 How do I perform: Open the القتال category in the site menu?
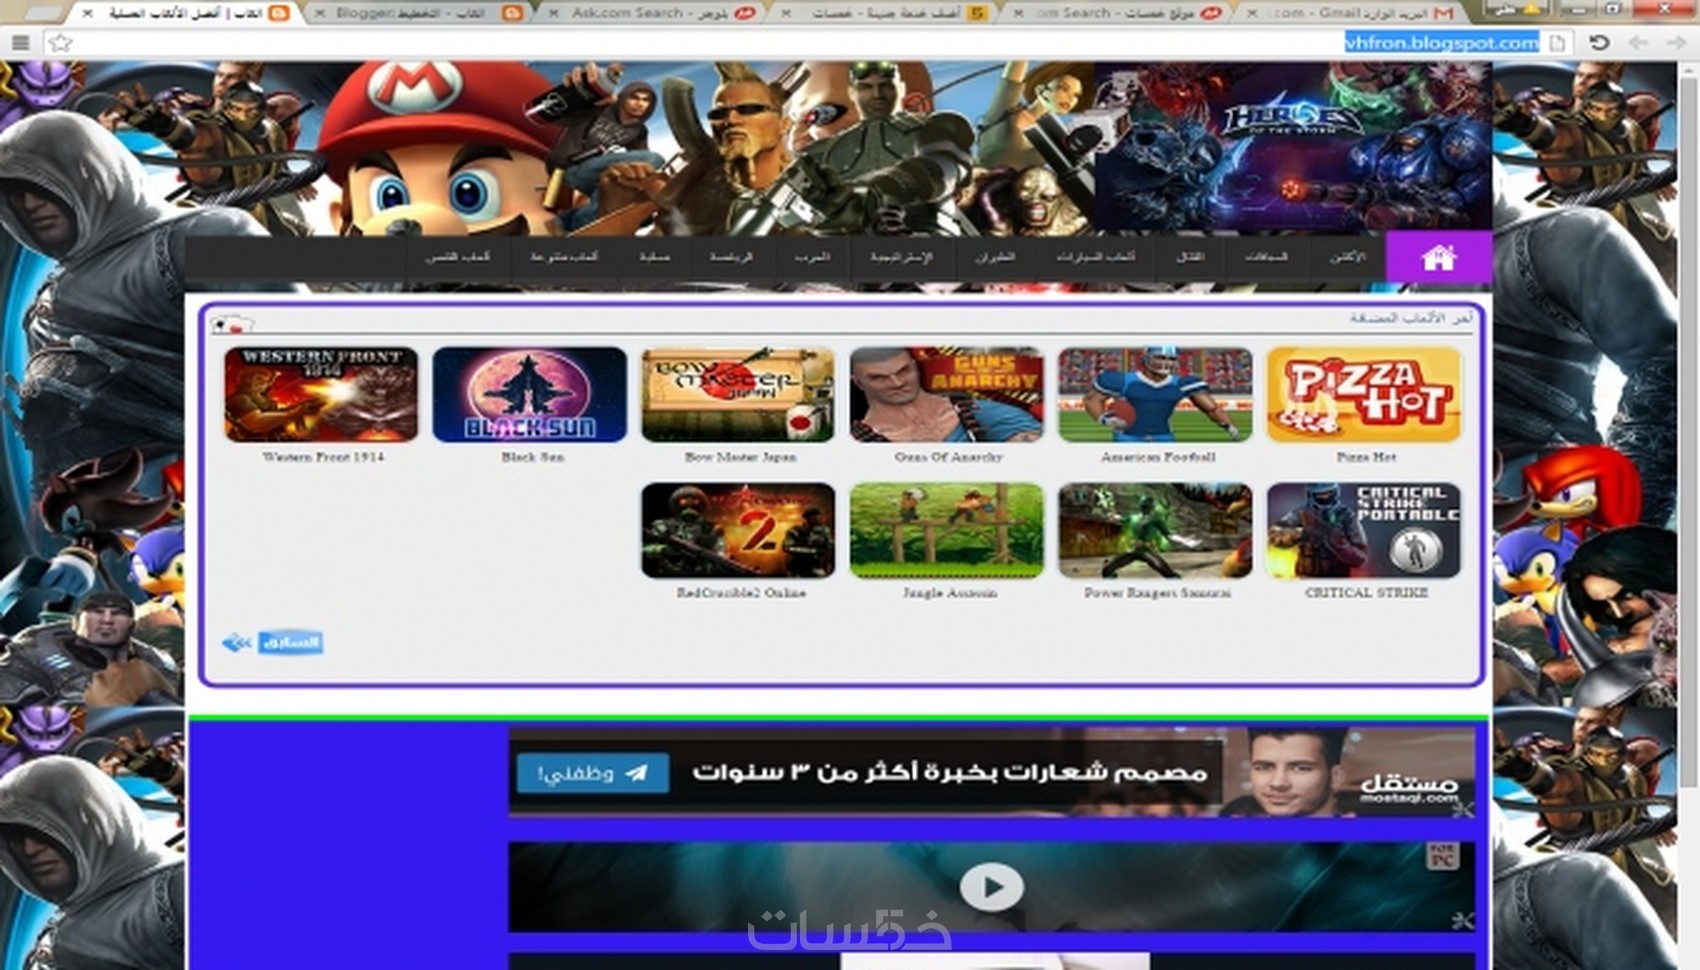1190,257
